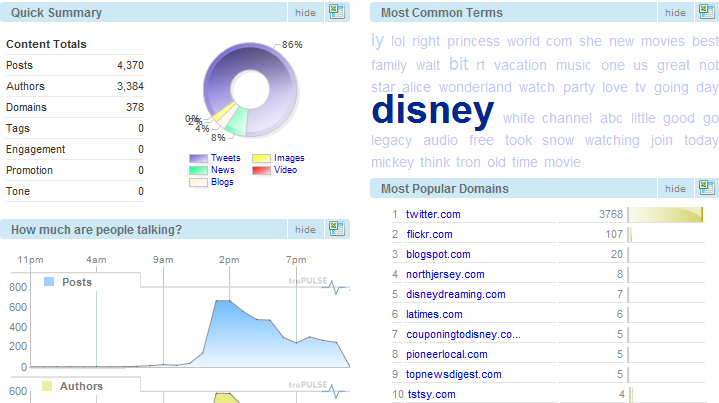Open disneydreaming.com domain link
Image resolution: width=719 pixels, height=403 pixels.
(456, 294)
